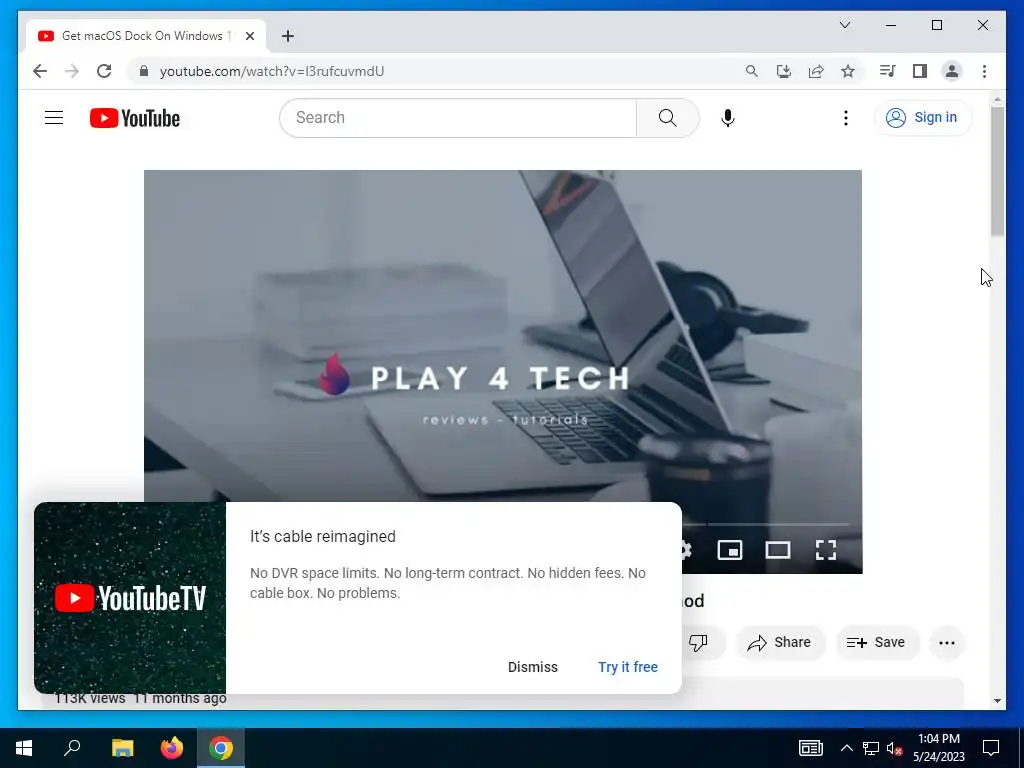The image size is (1024, 768).
Task: Open the clock showing 1:04 PM
Action: 938,748
